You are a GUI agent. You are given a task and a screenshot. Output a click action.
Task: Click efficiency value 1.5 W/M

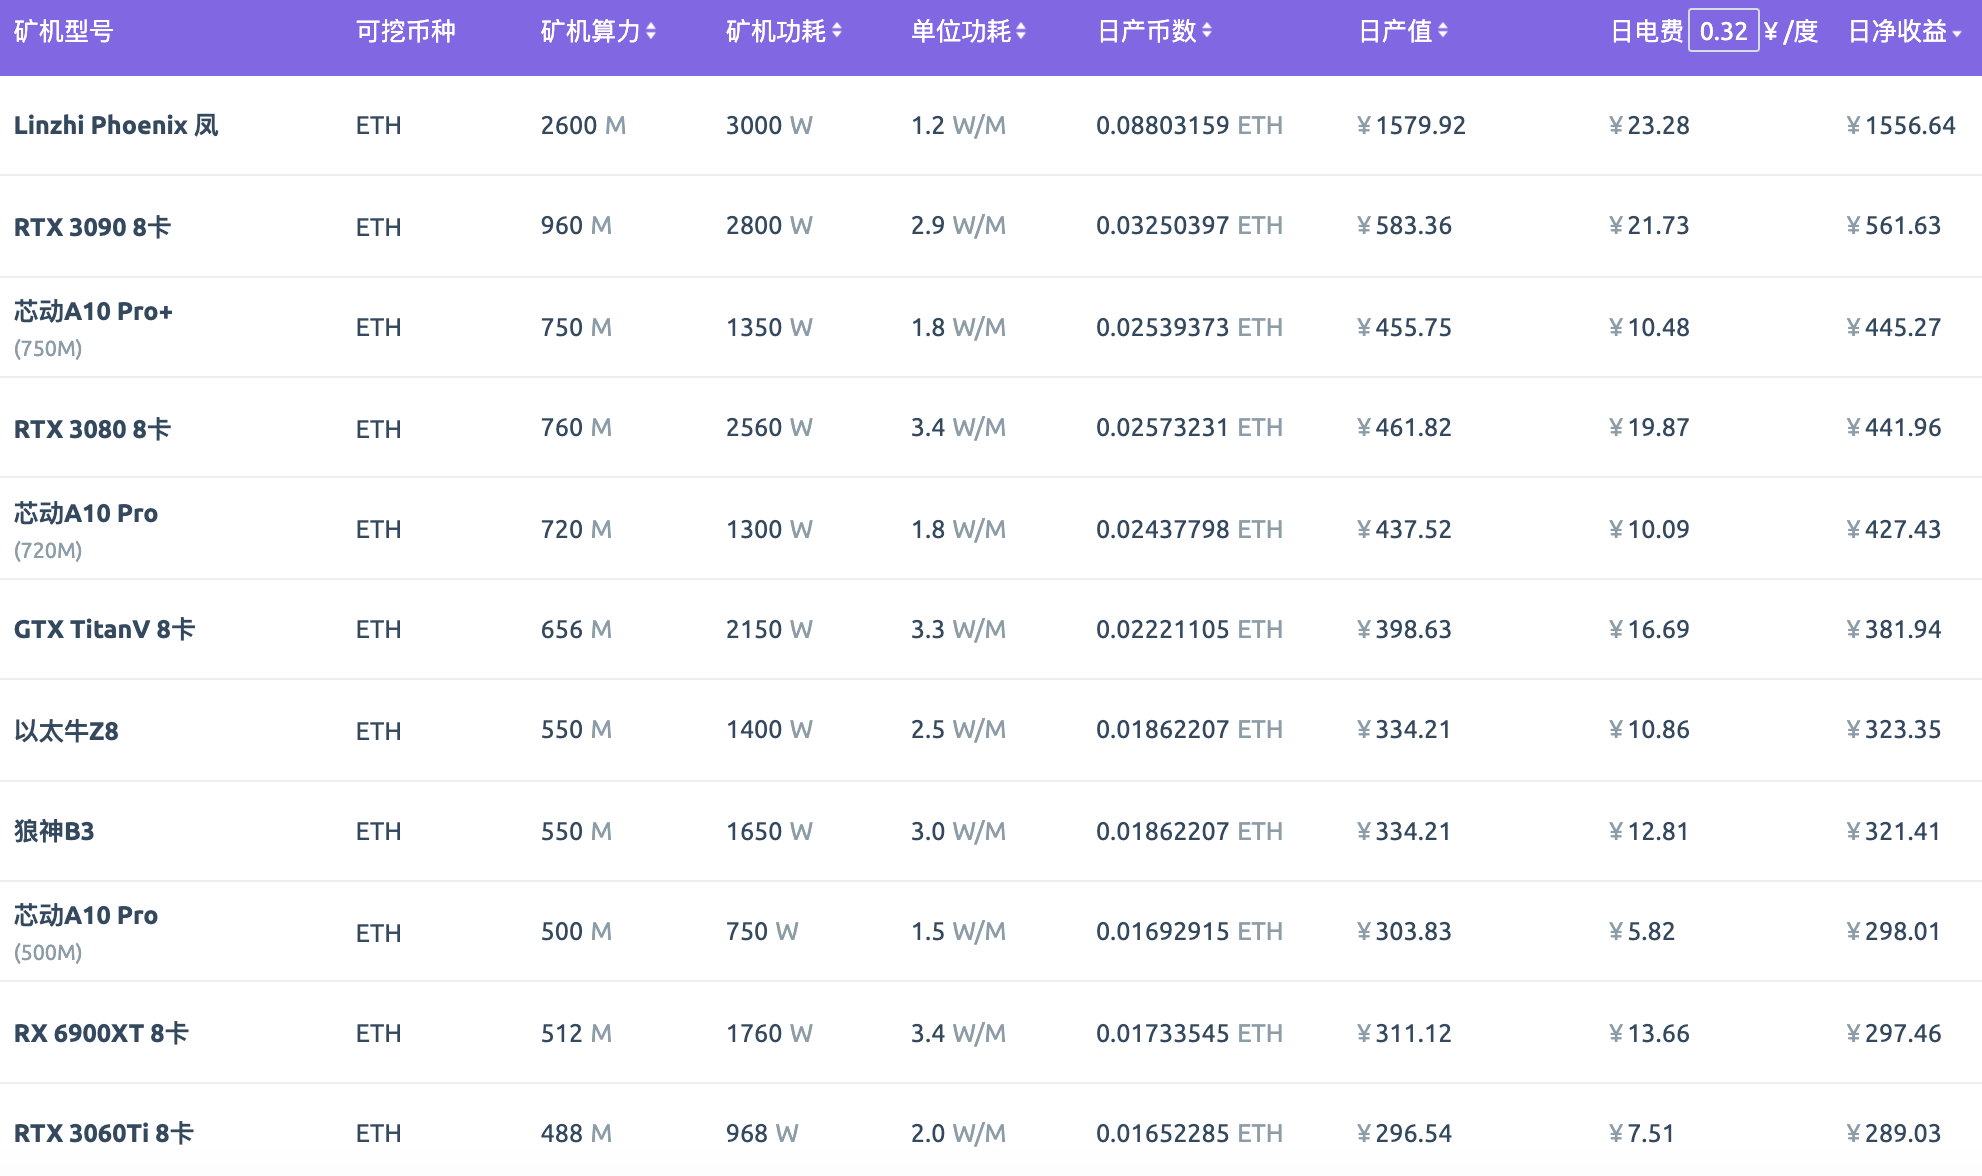958,932
